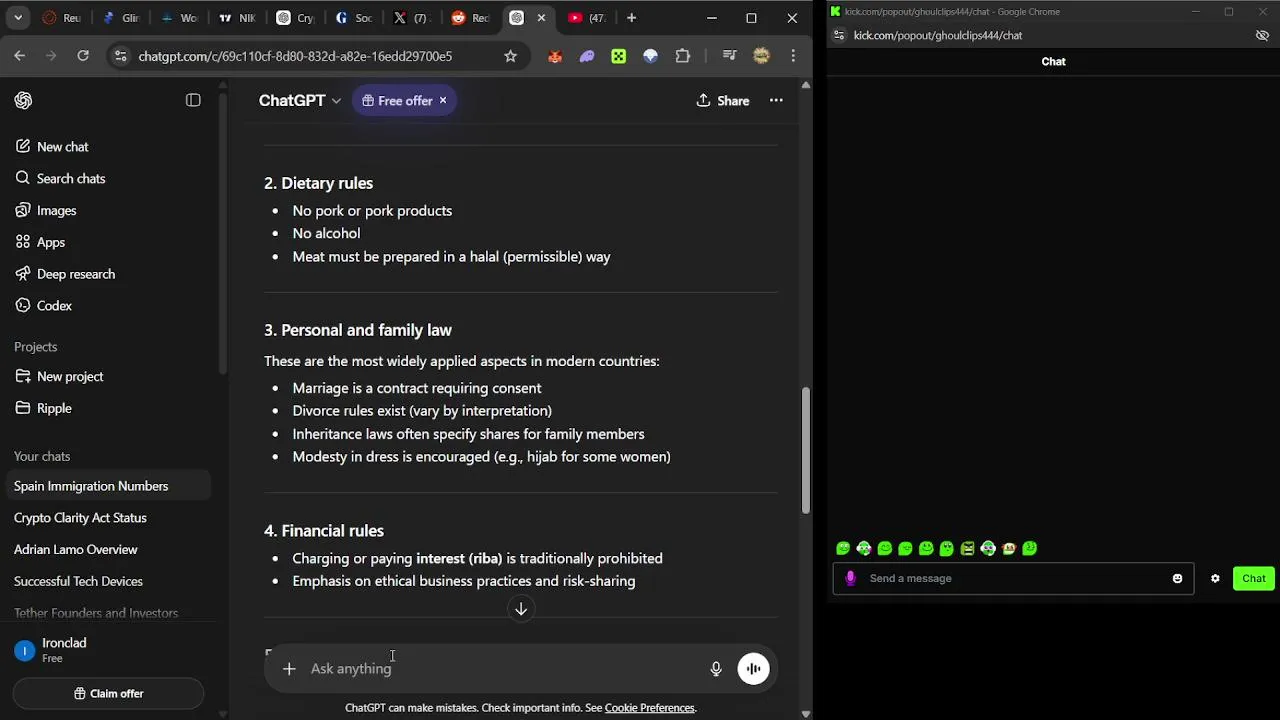Click the ChatGPT logo in sidebar
The height and width of the screenshot is (720, 1280).
point(23,100)
